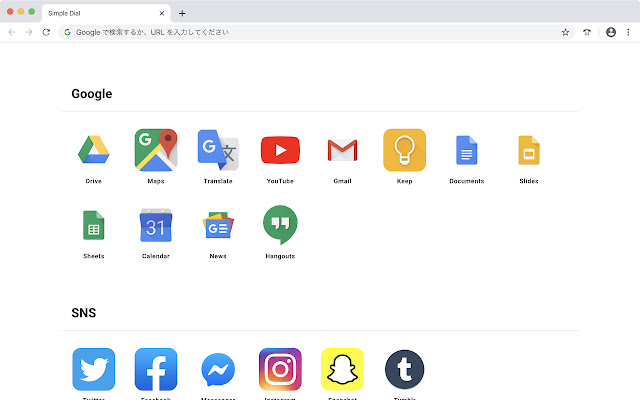Open the Facebook icon
The height and width of the screenshot is (400, 640).
click(156, 369)
